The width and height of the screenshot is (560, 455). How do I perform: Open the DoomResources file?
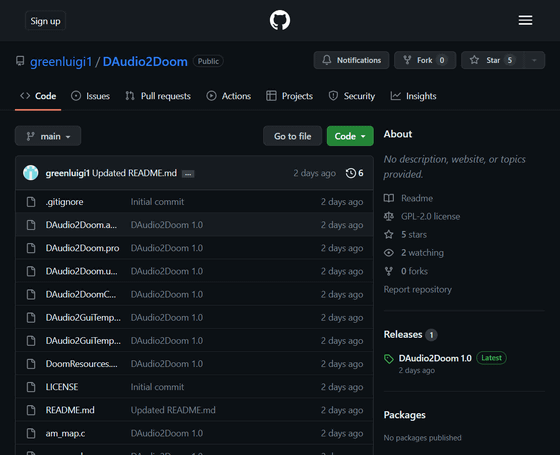point(81,364)
